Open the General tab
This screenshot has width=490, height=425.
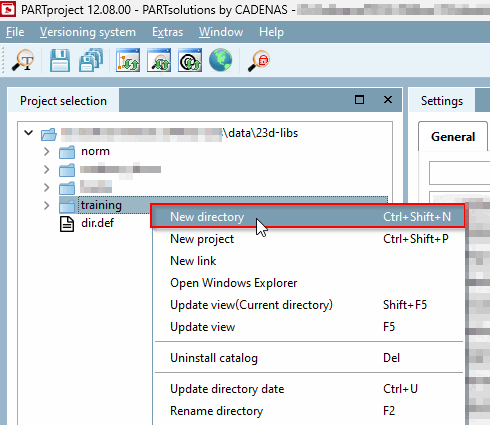[x=453, y=137]
